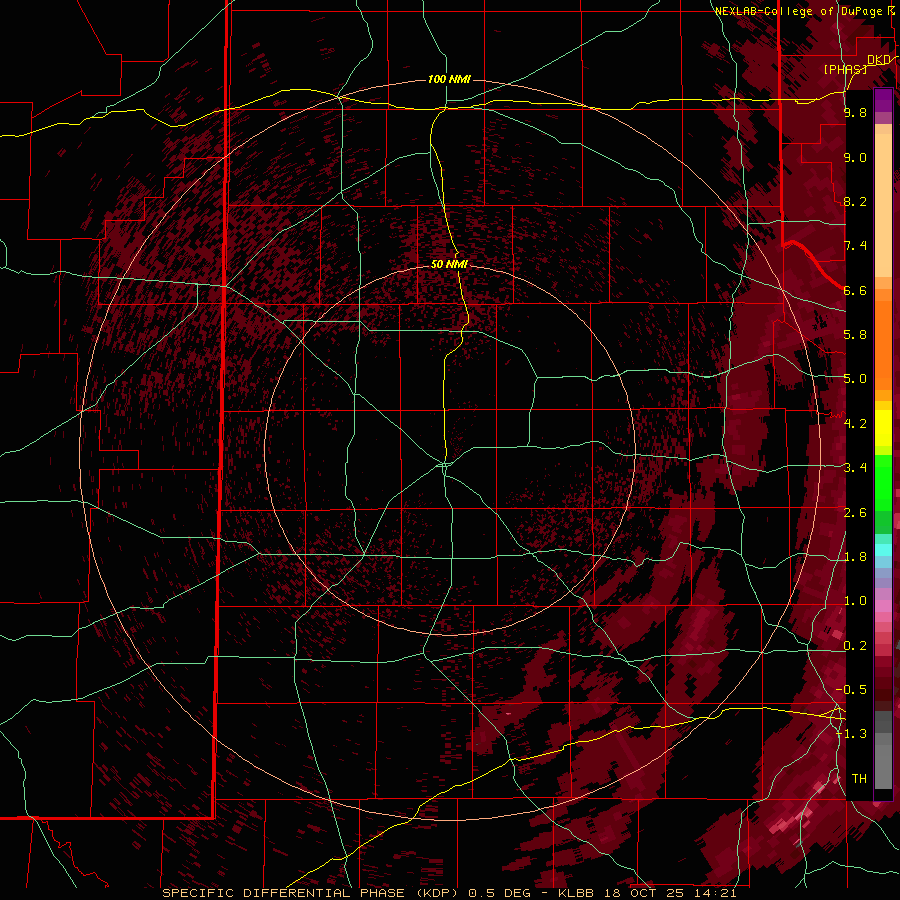Click the [PHAS] units label
The height and width of the screenshot is (900, 900).
click(845, 69)
